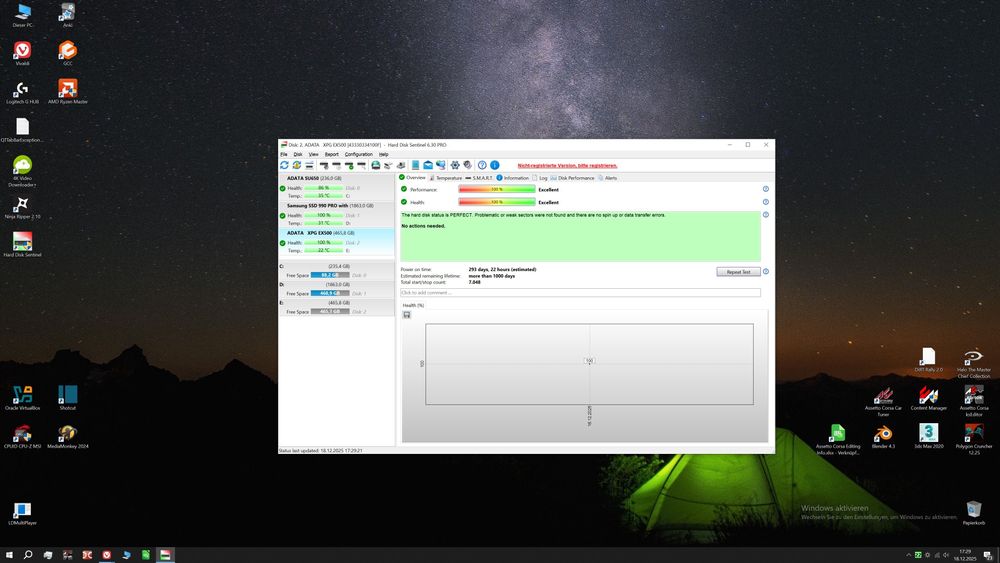Click the Health 100% gradient bar

497,202
